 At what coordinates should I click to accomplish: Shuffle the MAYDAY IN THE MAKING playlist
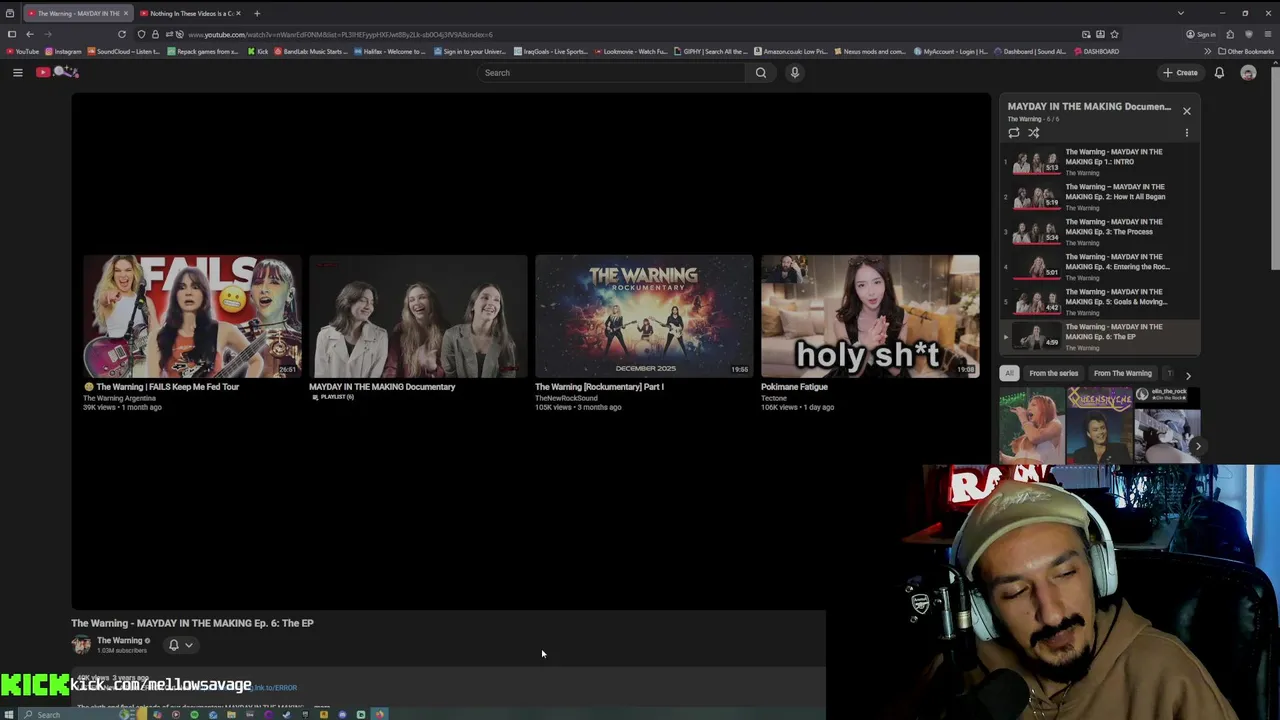(x=1034, y=132)
